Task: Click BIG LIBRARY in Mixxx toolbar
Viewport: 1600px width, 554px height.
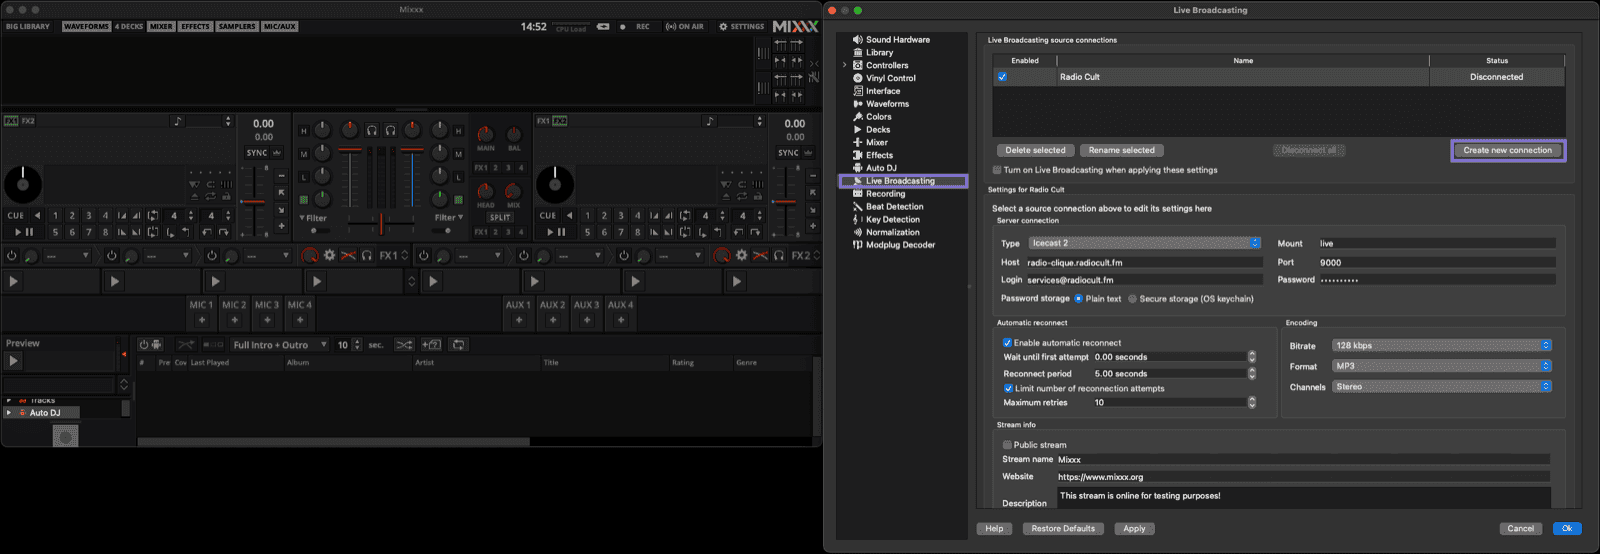Action: (28, 27)
